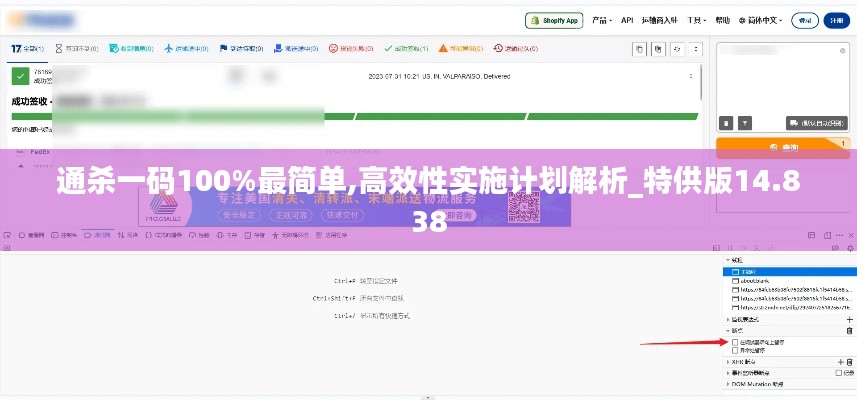Open the 产品 dropdown menu

click(602, 21)
